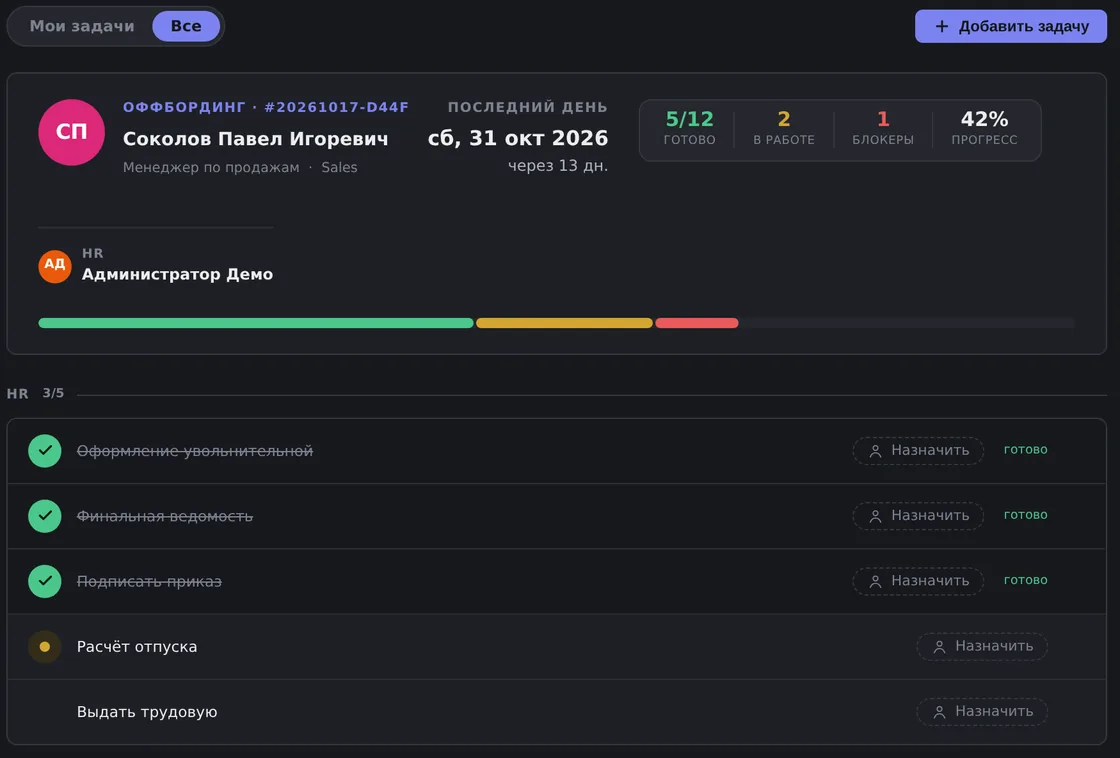1120x758 pixels.
Task: Click the Добавить задачу button
Action: pyautogui.click(x=1011, y=26)
